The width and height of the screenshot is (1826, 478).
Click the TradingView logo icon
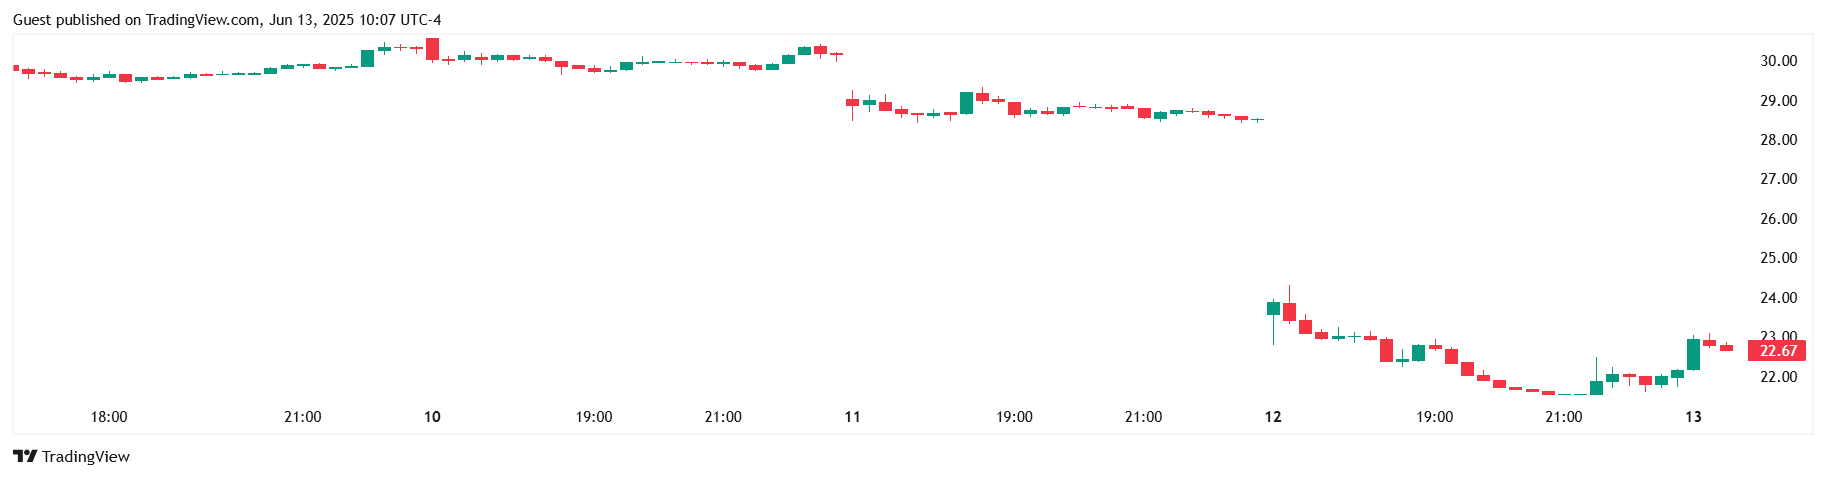25,456
